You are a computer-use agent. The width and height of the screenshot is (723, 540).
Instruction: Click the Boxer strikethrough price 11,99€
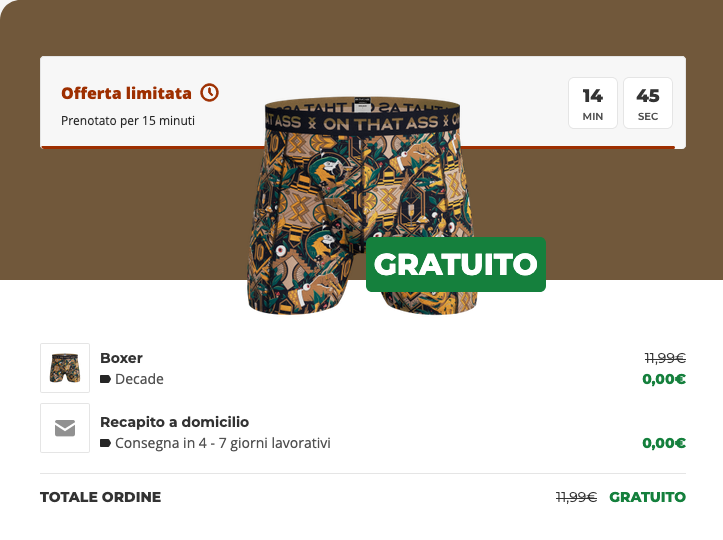coord(665,358)
